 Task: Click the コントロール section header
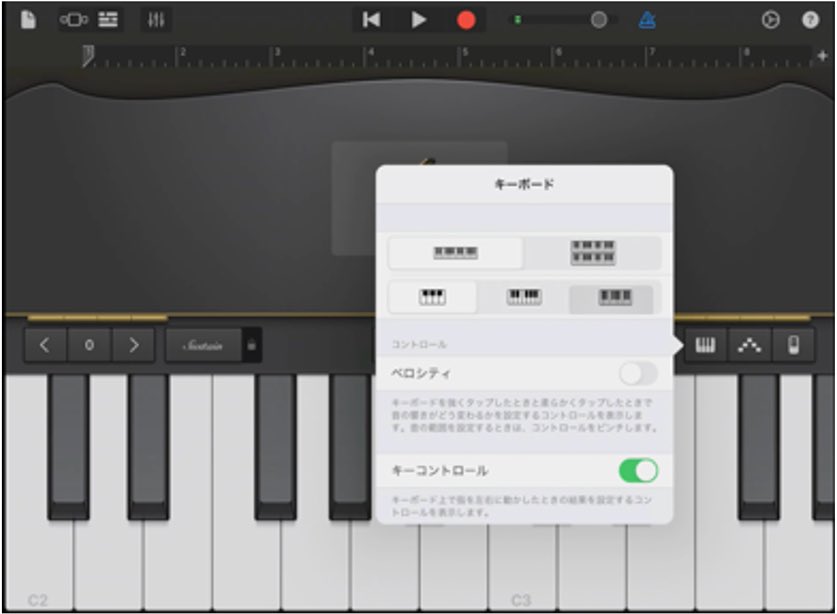tap(419, 344)
